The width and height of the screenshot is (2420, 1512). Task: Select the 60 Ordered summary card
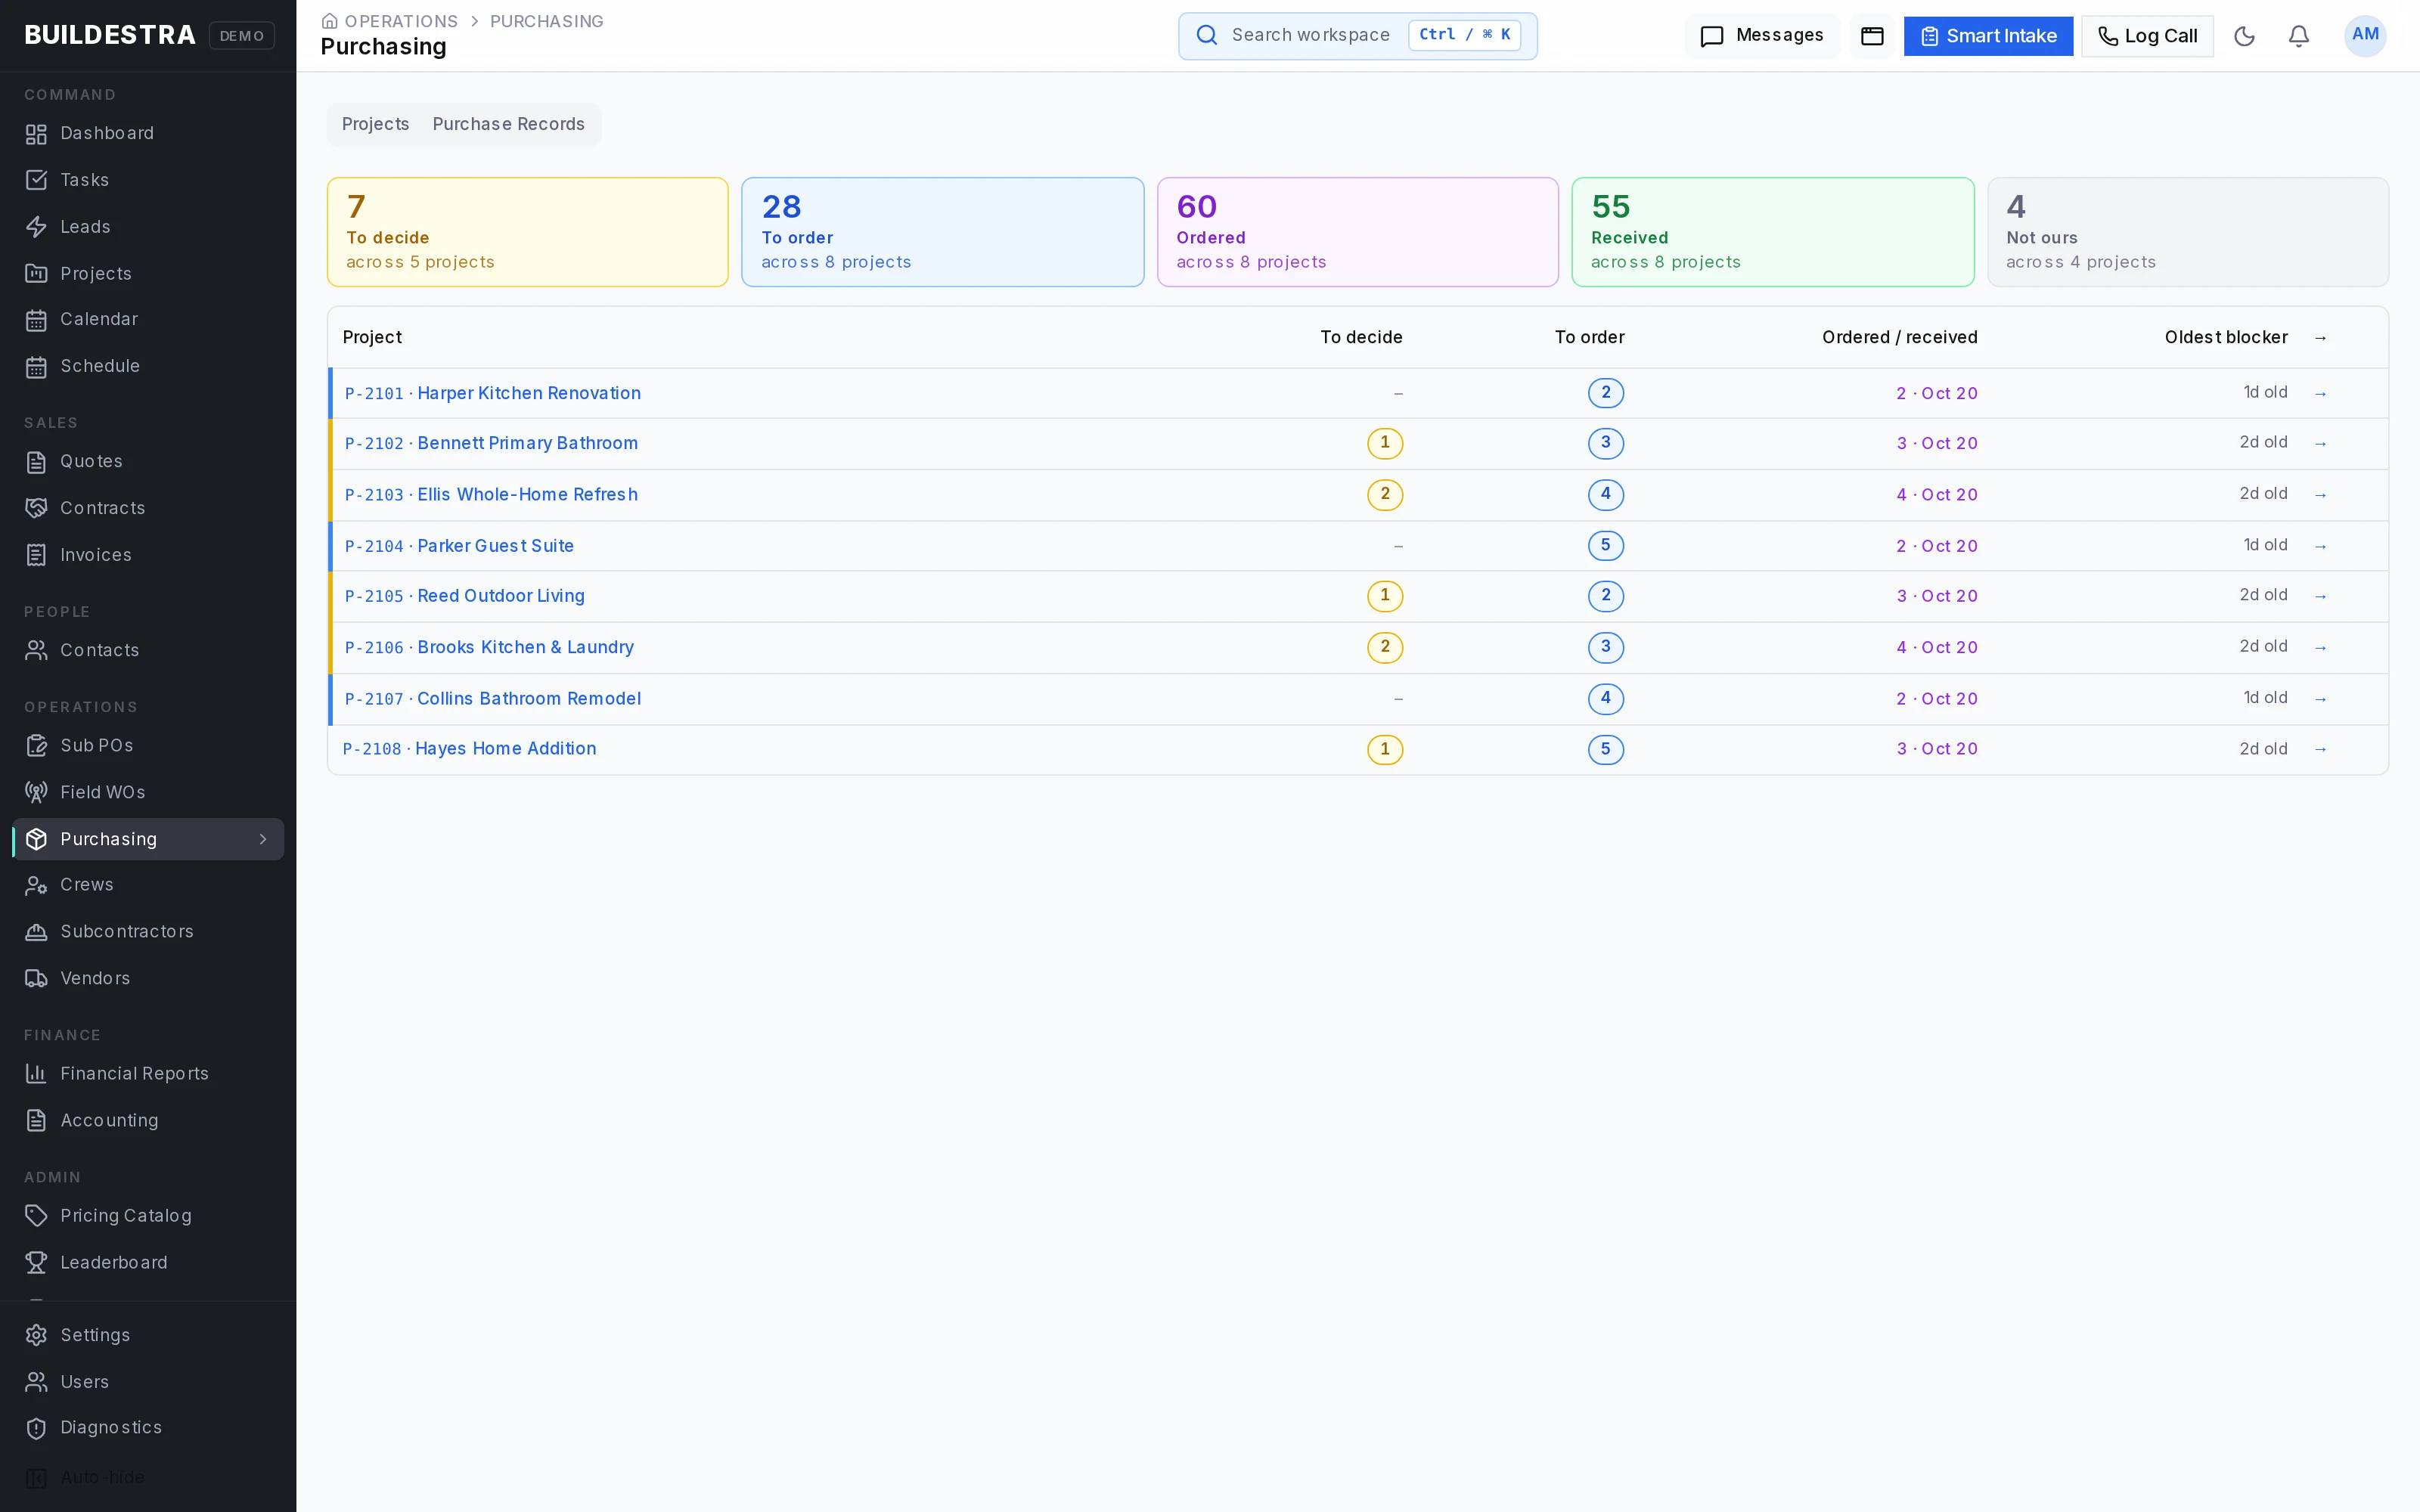tap(1357, 232)
